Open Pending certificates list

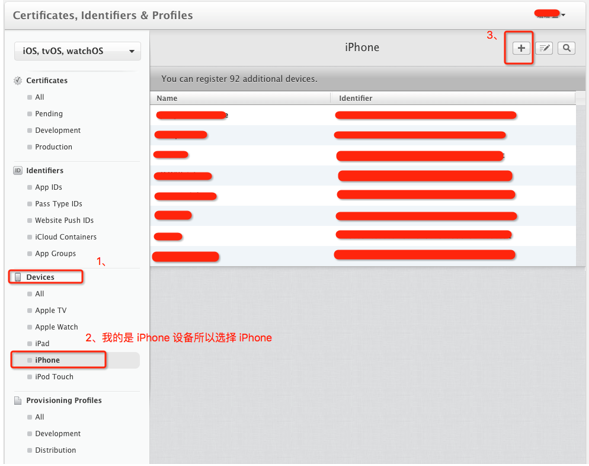coord(49,114)
